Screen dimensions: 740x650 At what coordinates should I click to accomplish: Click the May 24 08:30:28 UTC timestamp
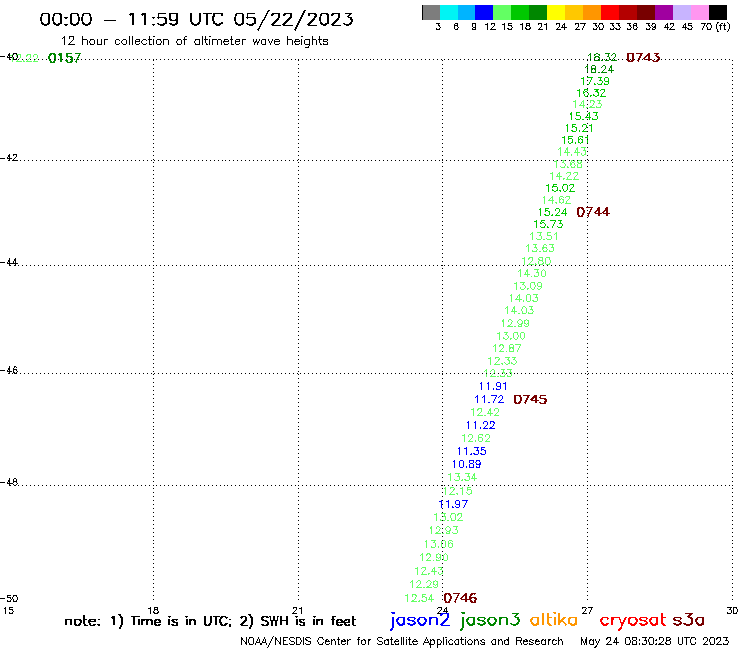pyautogui.click(x=655, y=641)
